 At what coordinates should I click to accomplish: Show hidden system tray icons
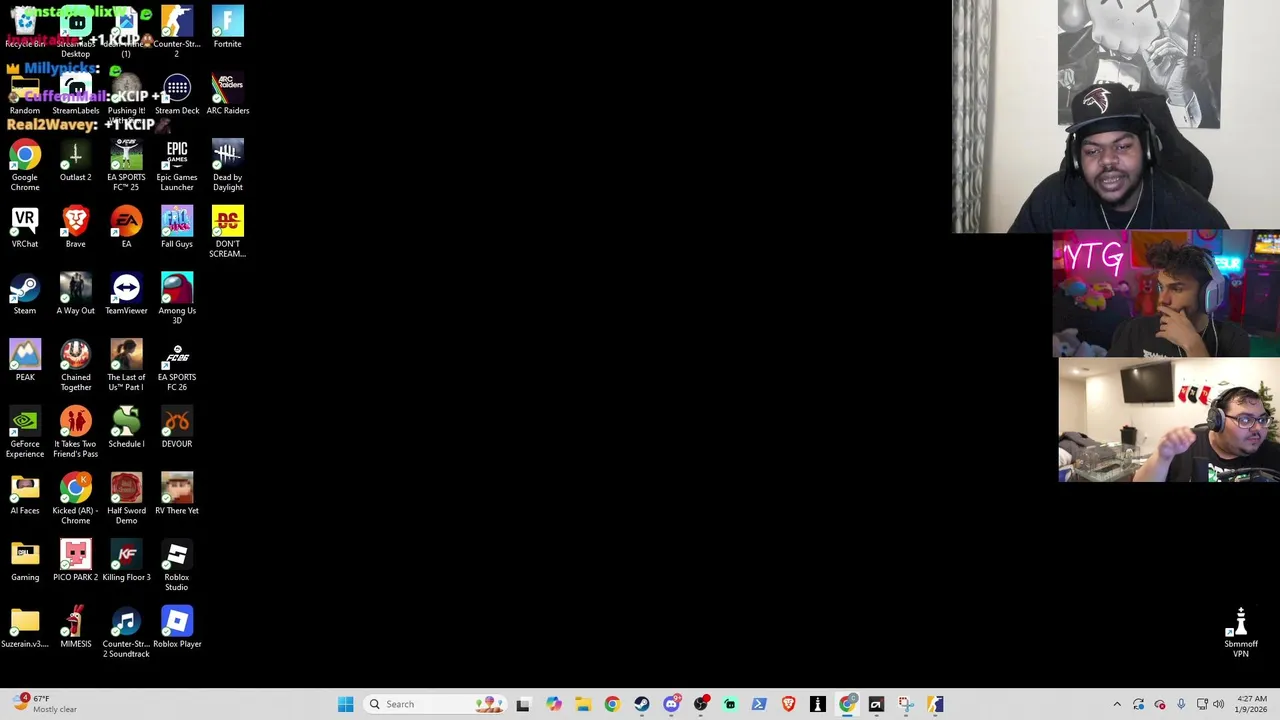(x=1117, y=704)
